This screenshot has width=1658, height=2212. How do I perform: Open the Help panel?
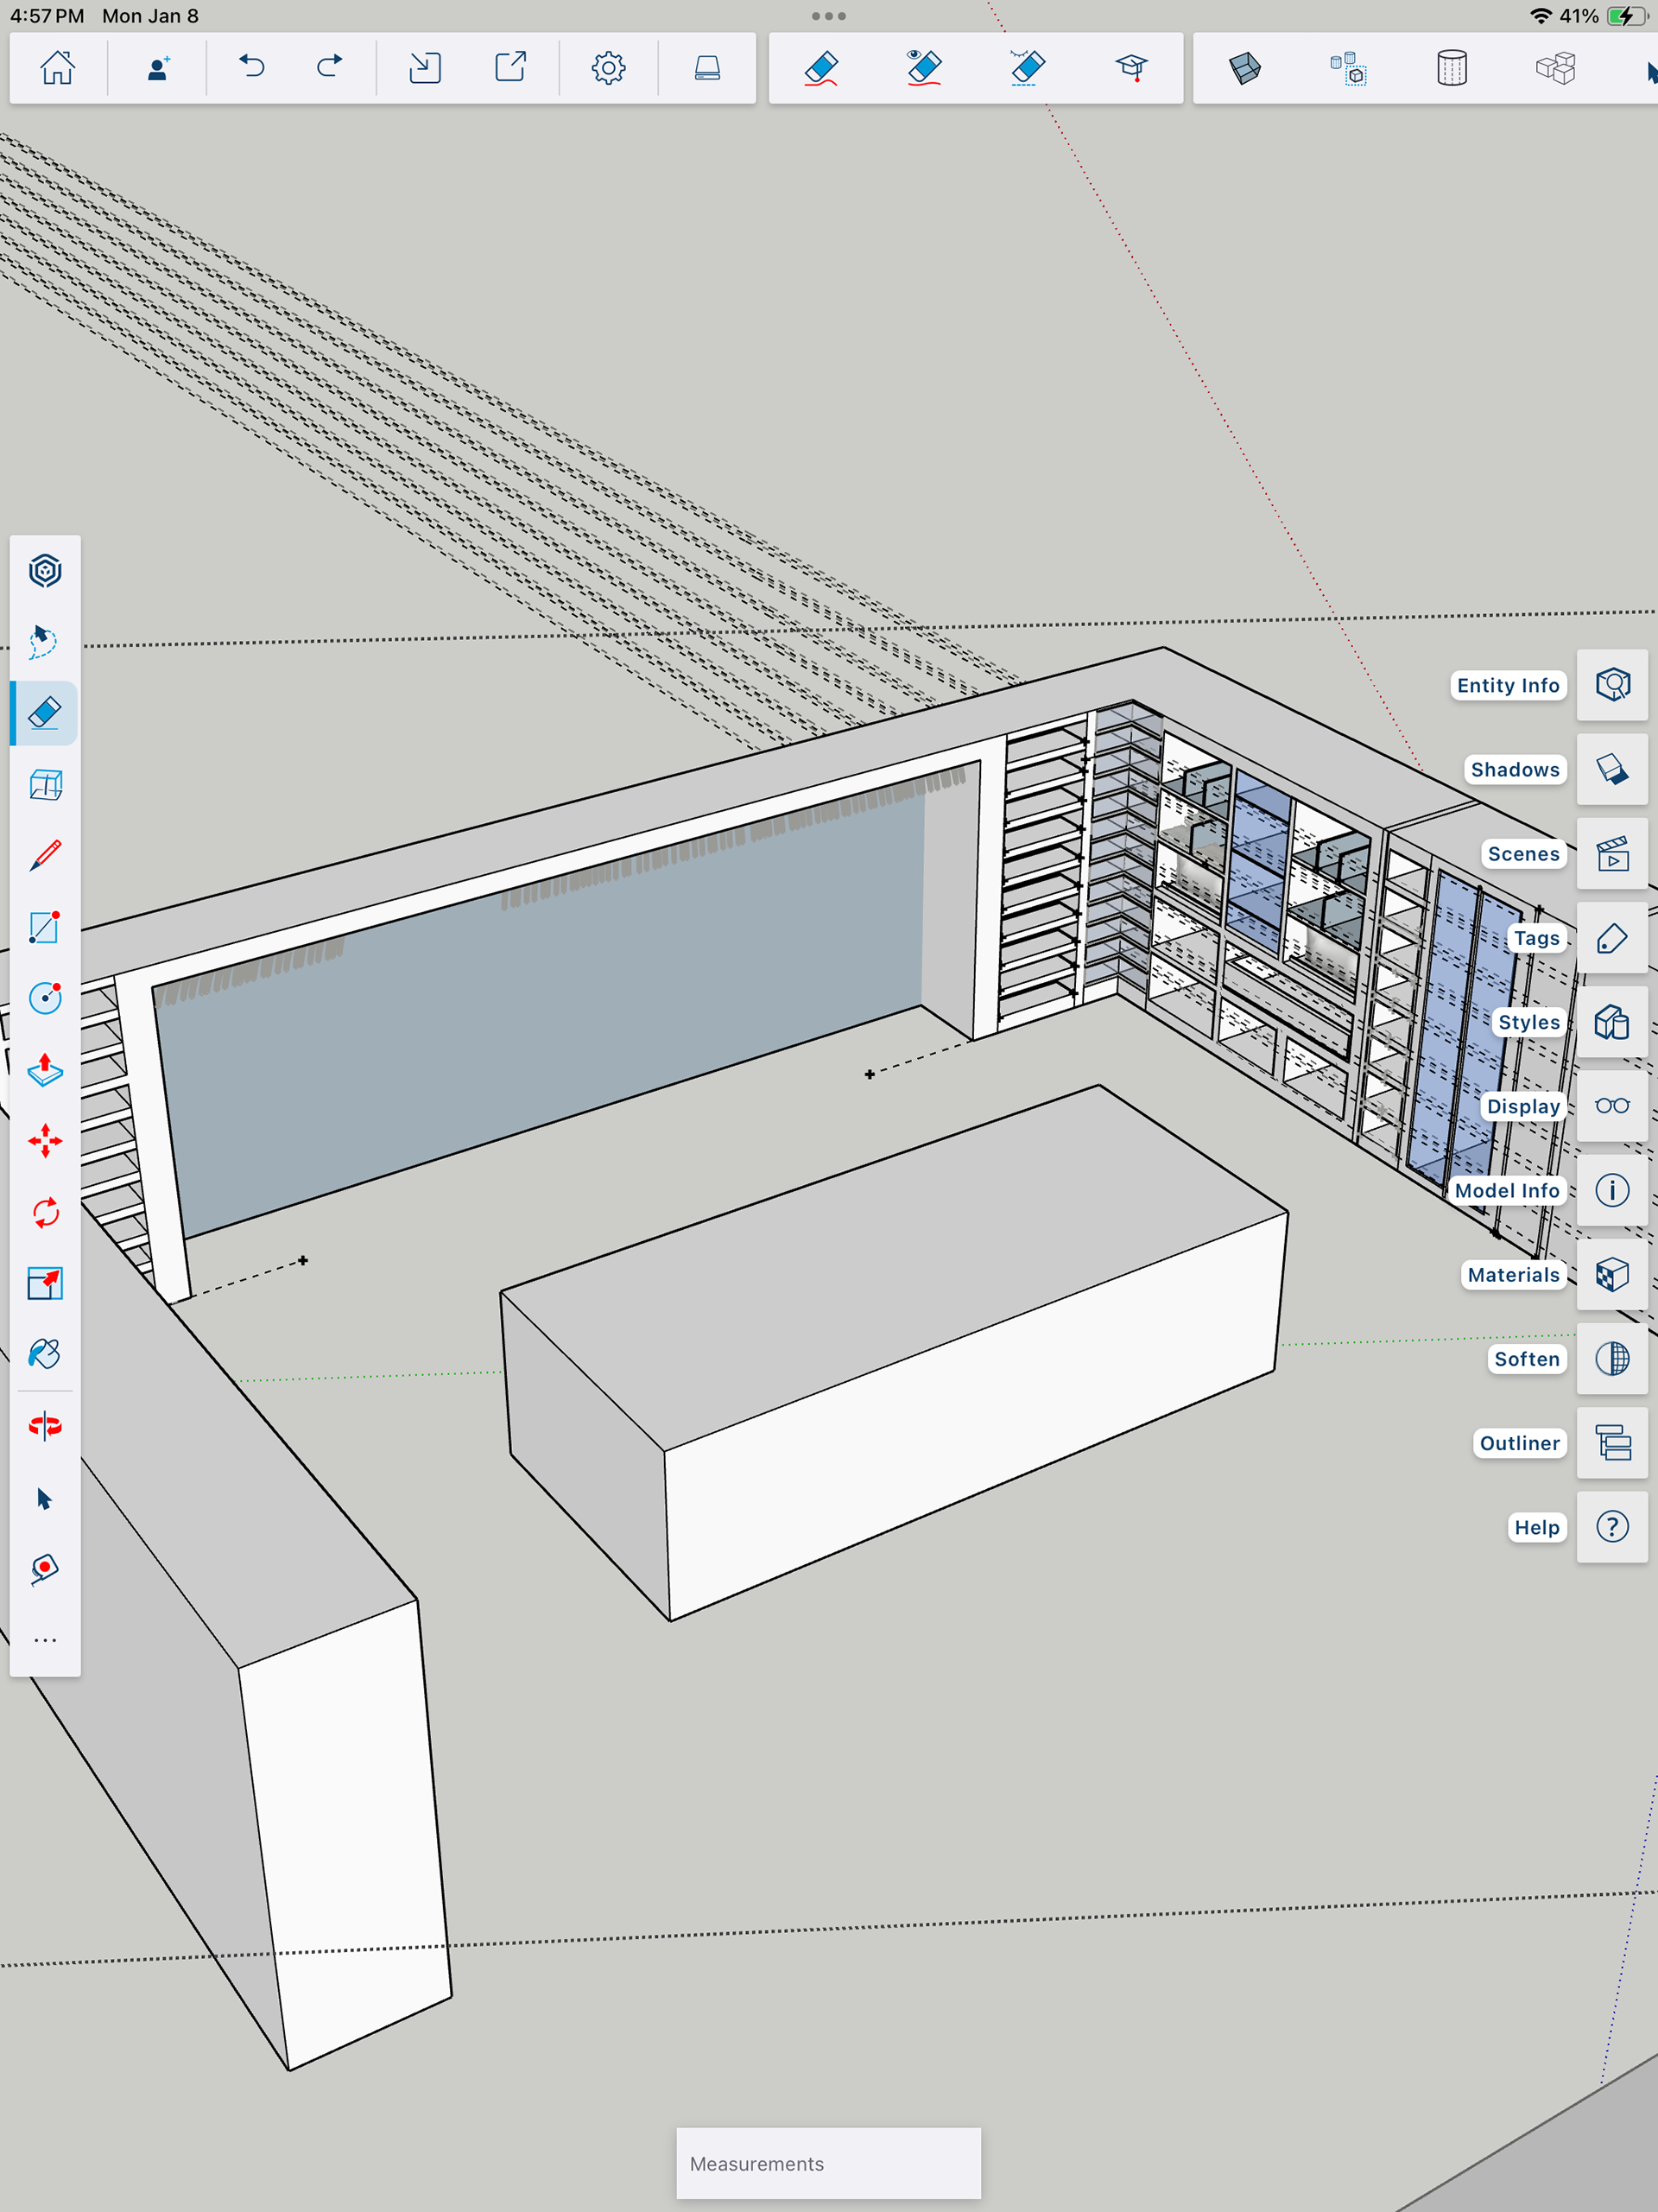click(x=1611, y=1527)
